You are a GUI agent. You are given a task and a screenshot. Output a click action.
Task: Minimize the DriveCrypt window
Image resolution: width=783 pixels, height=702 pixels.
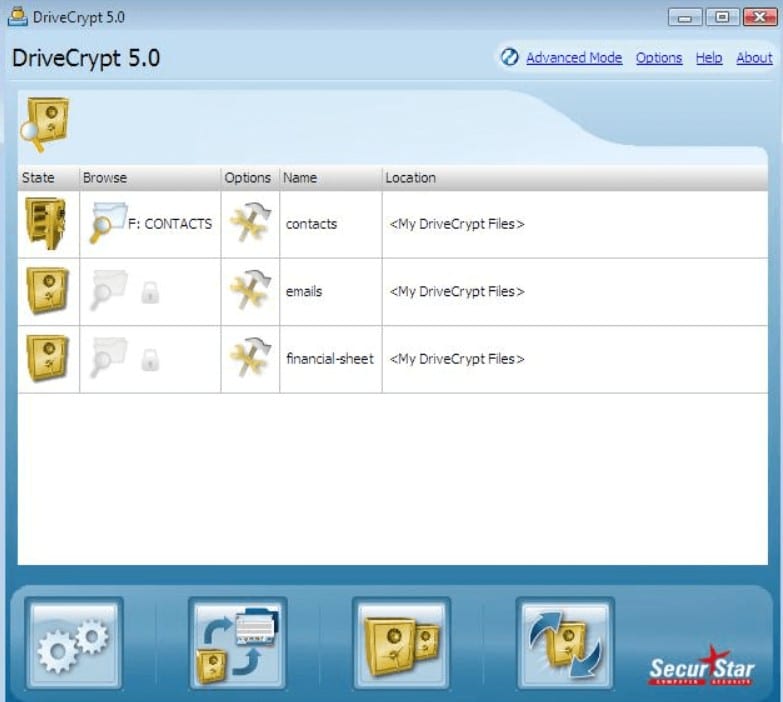685,17
